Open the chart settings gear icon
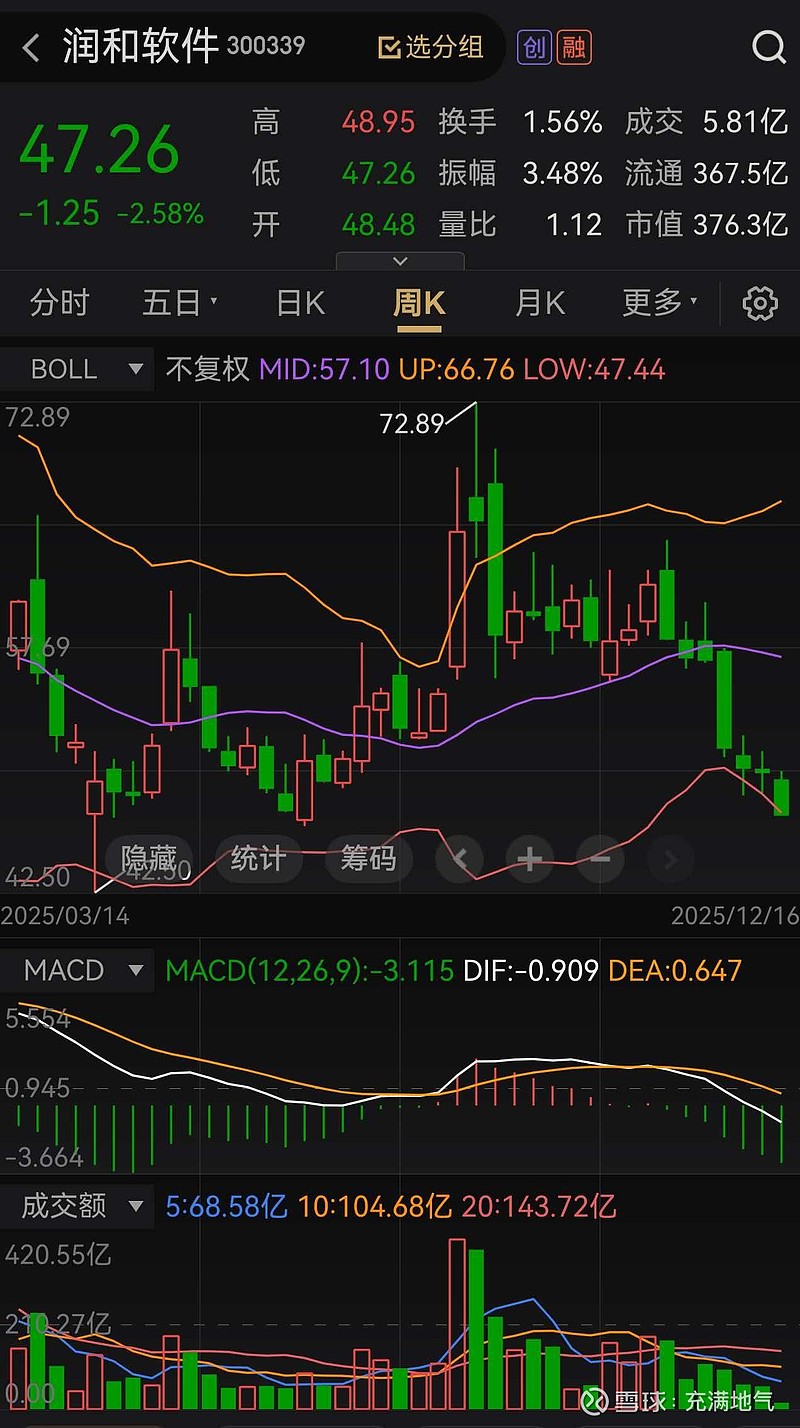This screenshot has width=800, height=1428. click(x=760, y=303)
